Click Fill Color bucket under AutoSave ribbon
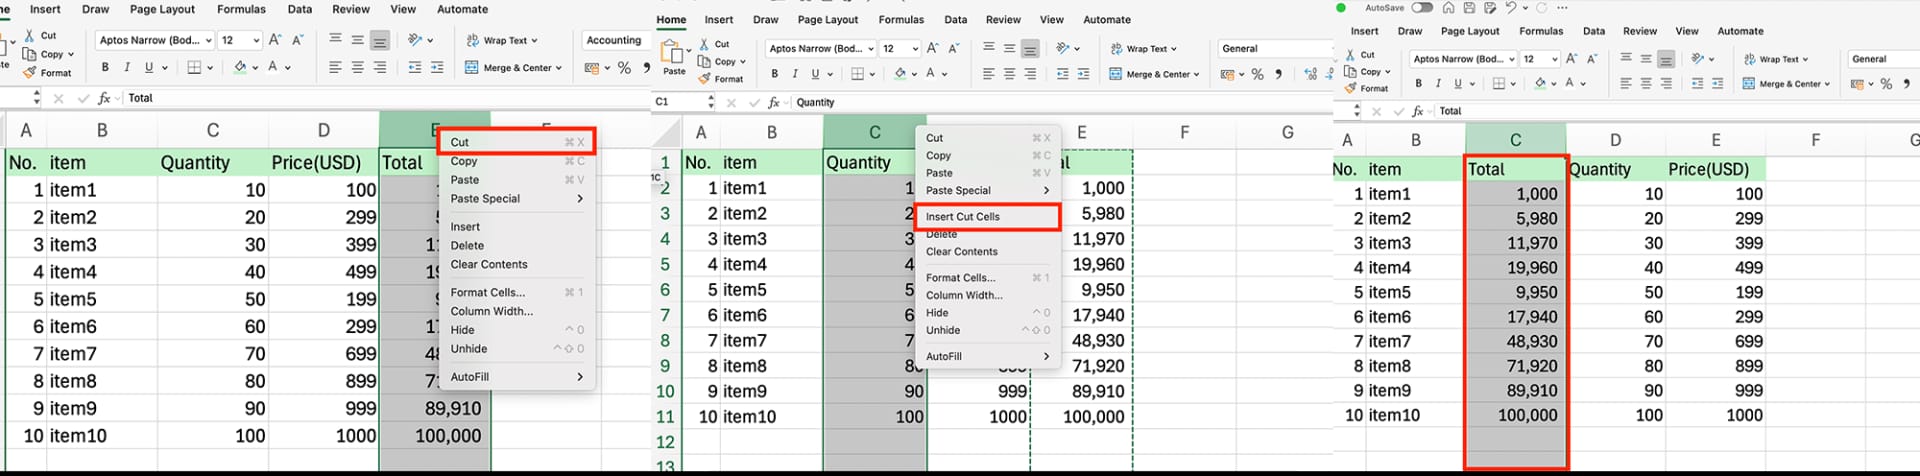Screen dimensions: 1920x476 [1540, 84]
